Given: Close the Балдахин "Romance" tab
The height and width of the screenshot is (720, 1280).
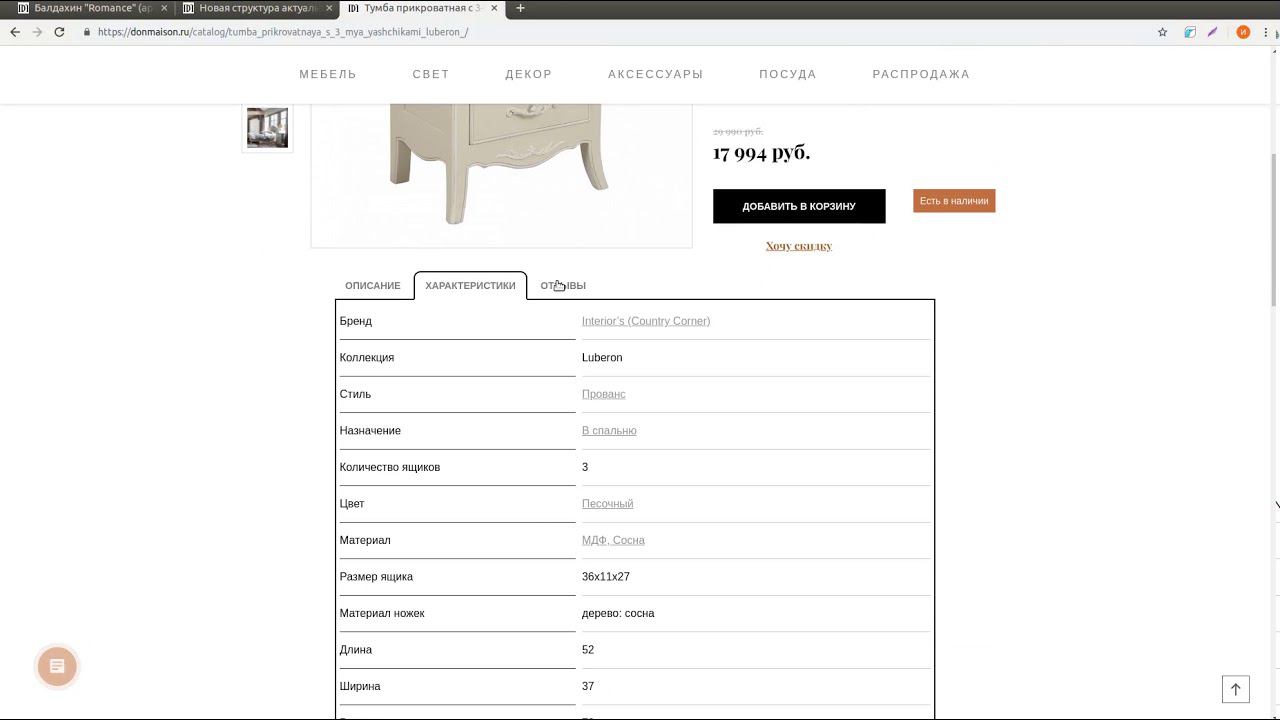Looking at the screenshot, I should click(164, 8).
